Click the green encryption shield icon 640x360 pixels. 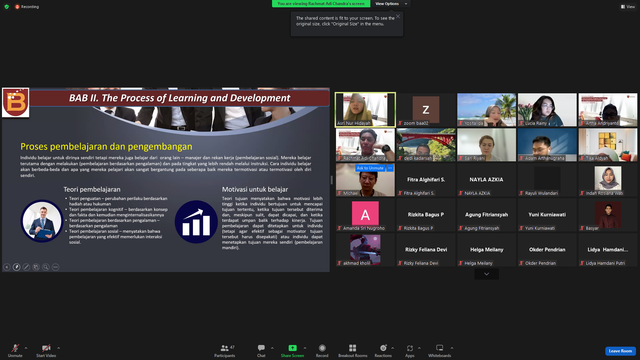tap(7, 7)
